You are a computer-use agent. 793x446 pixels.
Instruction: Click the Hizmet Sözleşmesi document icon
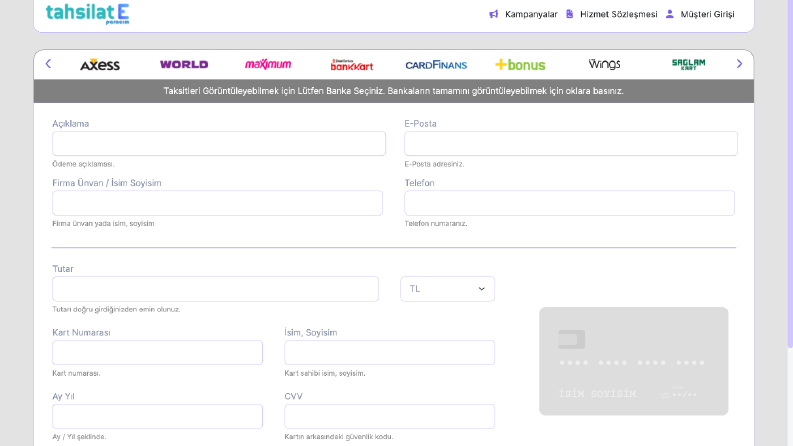pos(569,14)
